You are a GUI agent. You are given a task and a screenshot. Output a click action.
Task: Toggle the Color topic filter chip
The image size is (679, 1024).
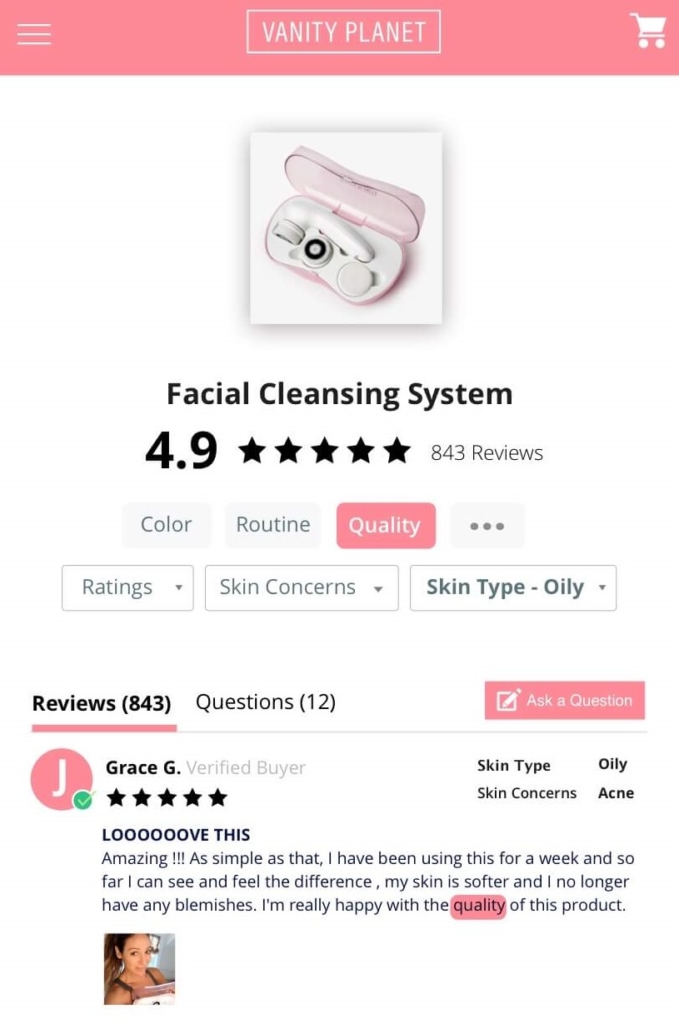[166, 525]
